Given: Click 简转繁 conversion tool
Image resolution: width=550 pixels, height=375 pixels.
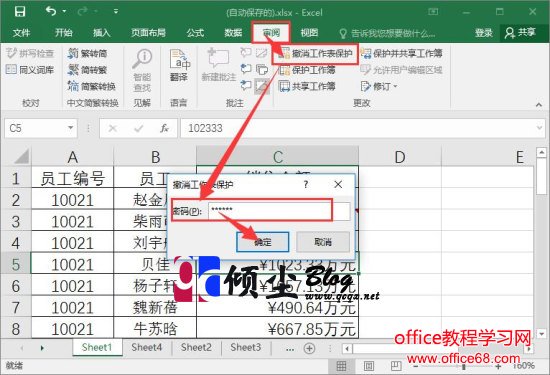Looking at the screenshot, I should 87,70.
